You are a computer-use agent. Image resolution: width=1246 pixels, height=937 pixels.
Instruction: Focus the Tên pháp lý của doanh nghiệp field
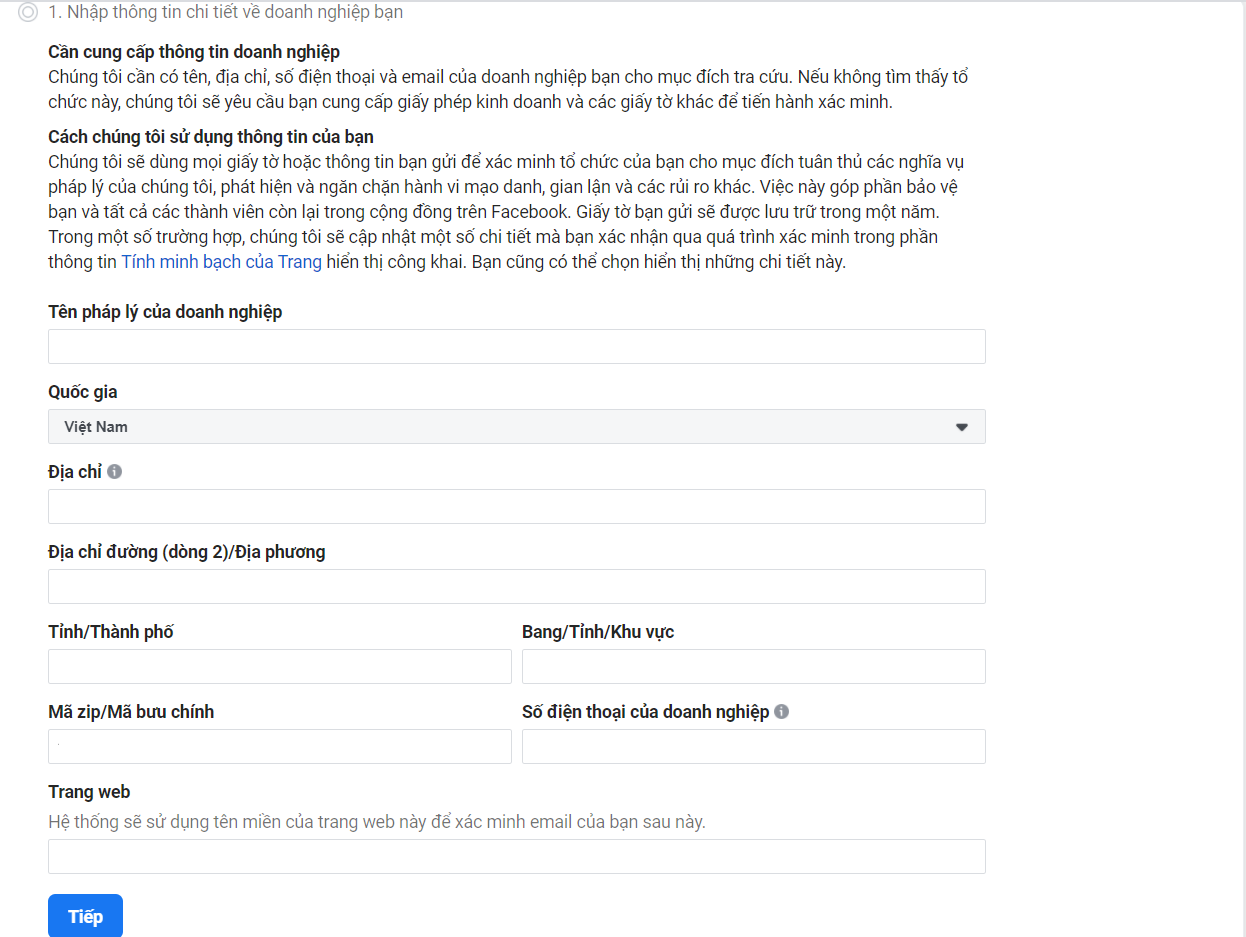(516, 347)
